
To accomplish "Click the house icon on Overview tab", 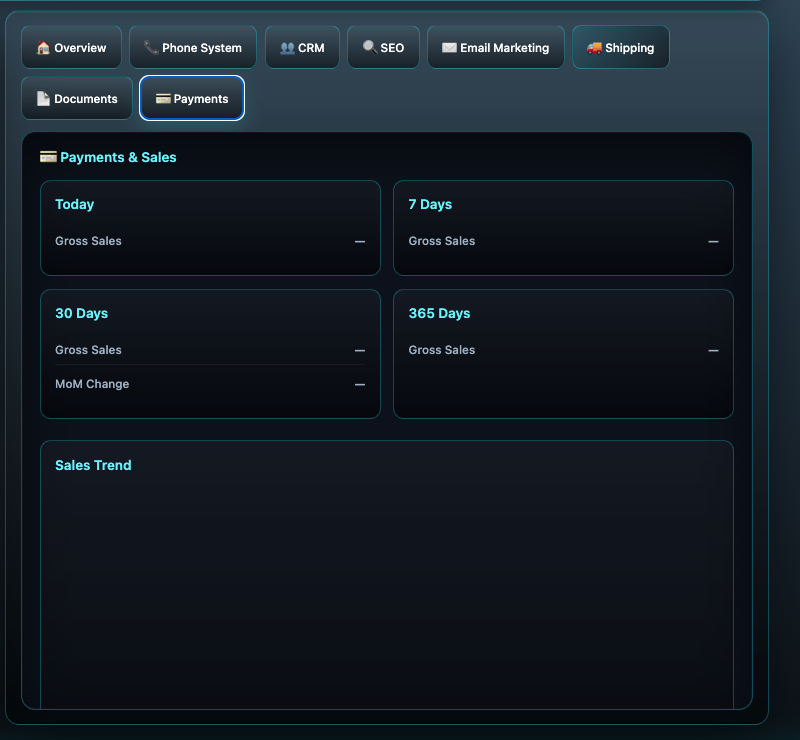I will 43,48.
